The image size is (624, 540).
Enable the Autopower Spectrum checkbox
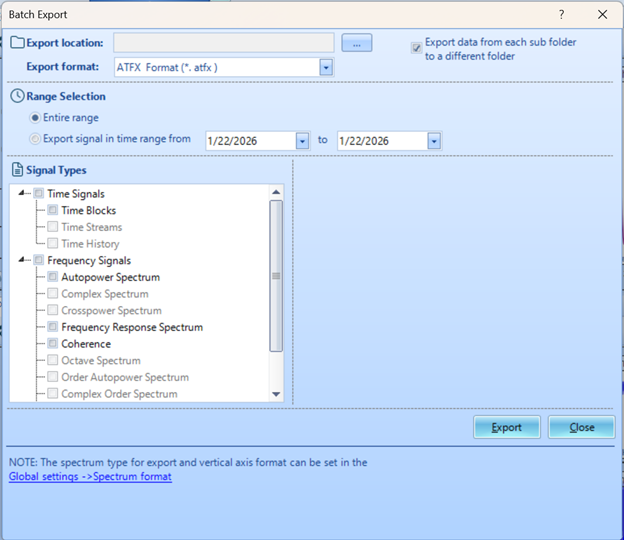53,277
